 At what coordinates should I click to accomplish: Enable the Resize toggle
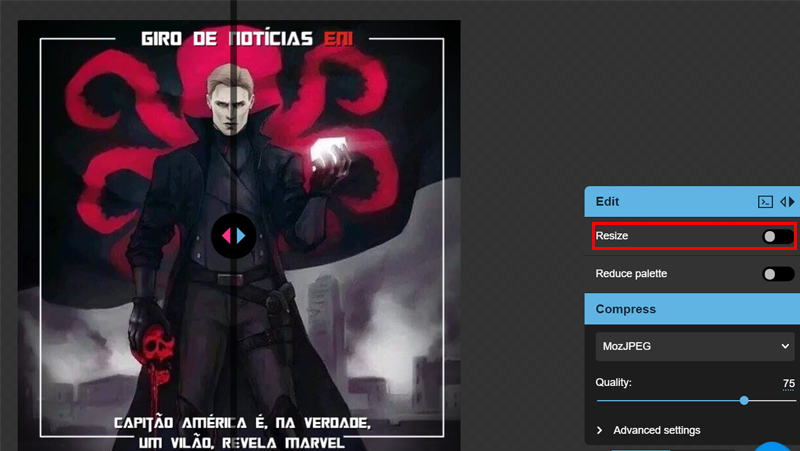point(778,236)
